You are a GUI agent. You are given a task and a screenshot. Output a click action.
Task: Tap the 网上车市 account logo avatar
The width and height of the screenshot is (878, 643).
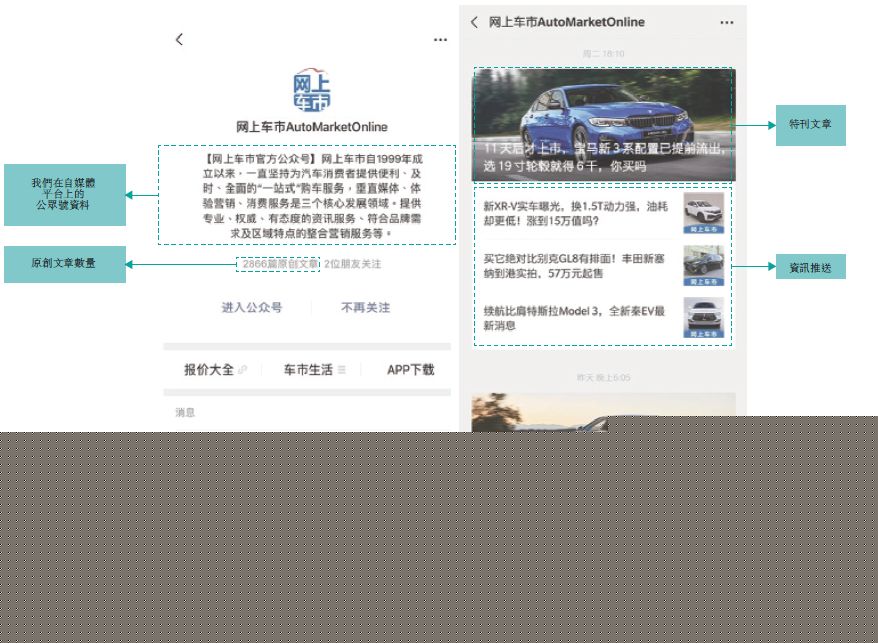tap(311, 90)
